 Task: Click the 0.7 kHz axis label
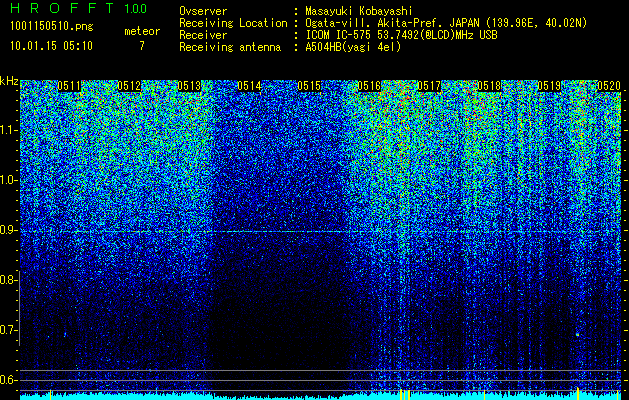coord(8,330)
